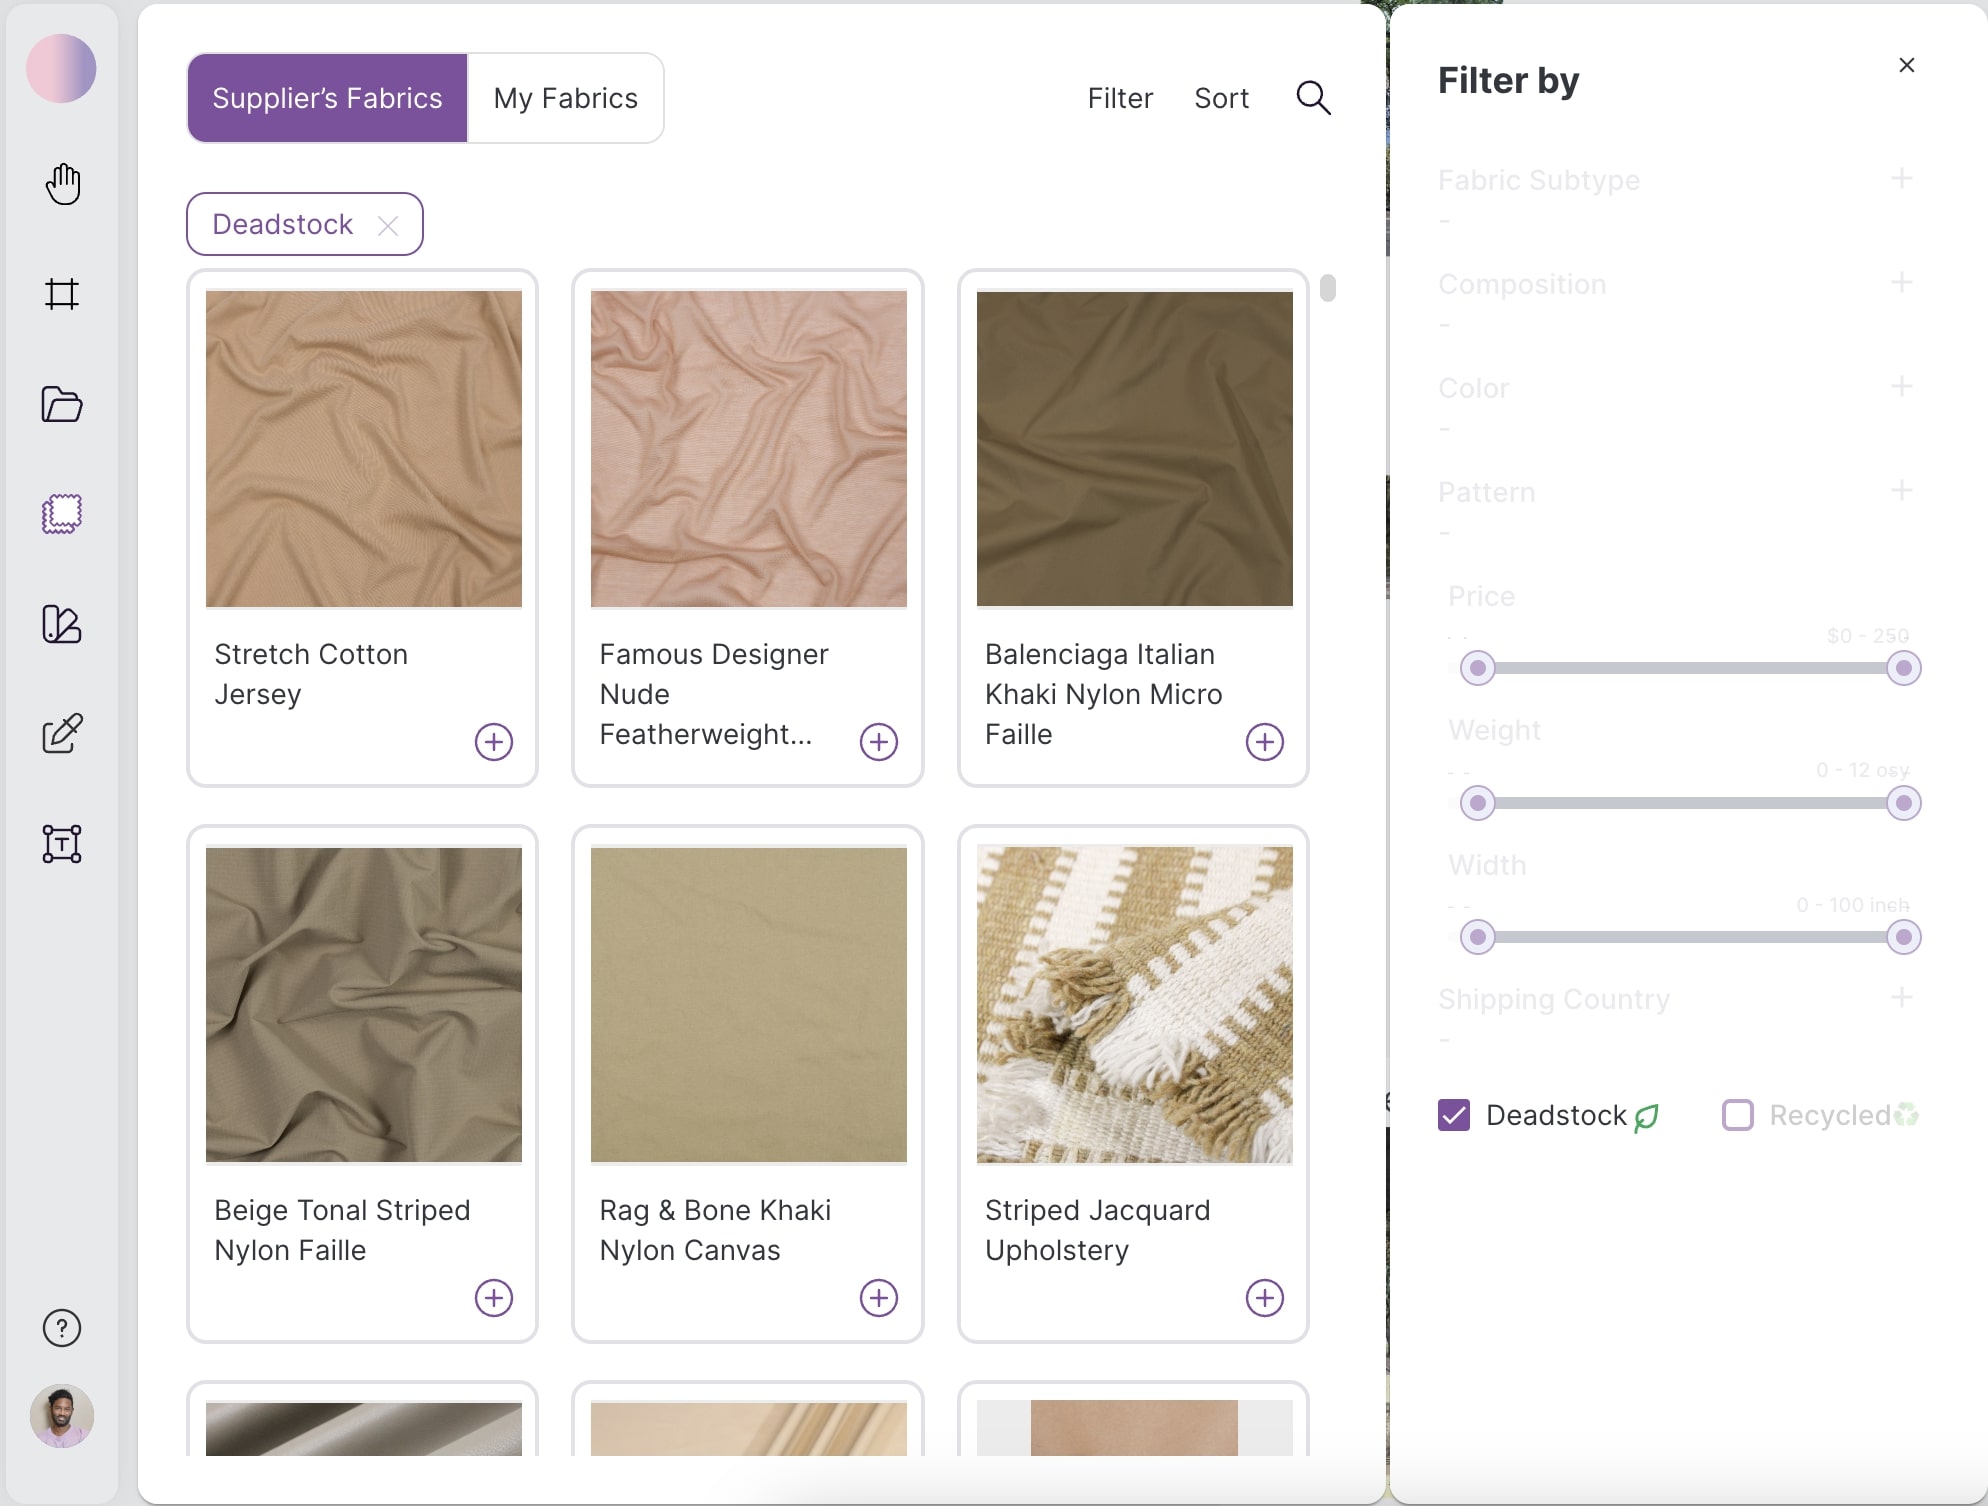Switch to the My Fabrics tab
The height and width of the screenshot is (1506, 1988).
pyautogui.click(x=564, y=97)
